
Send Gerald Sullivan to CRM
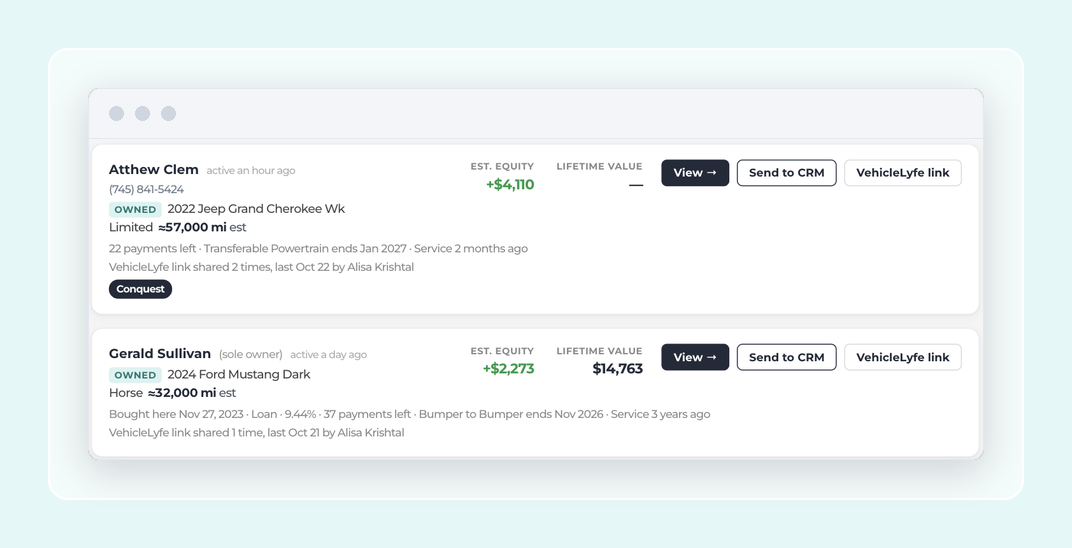pyautogui.click(x=786, y=357)
